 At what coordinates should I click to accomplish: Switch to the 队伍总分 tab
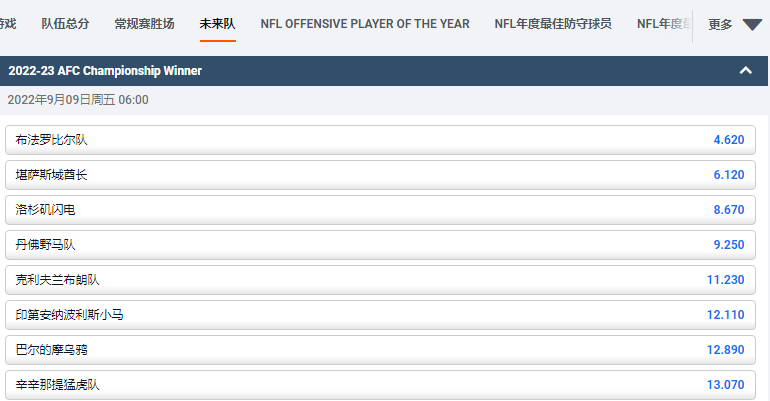[65, 24]
